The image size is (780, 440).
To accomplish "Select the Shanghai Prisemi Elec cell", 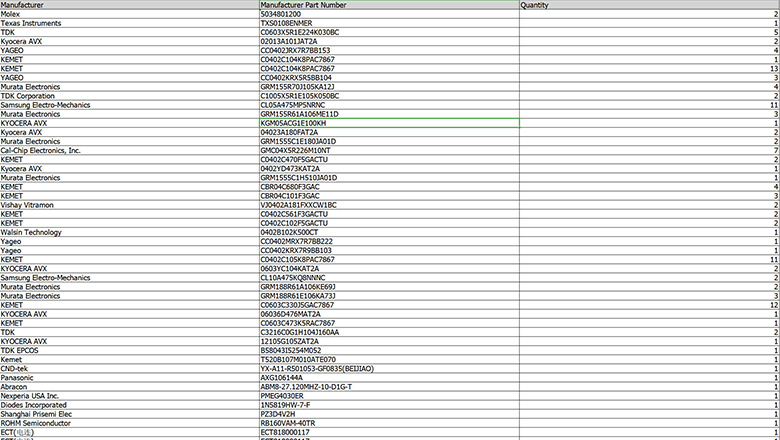I will [x=129, y=413].
